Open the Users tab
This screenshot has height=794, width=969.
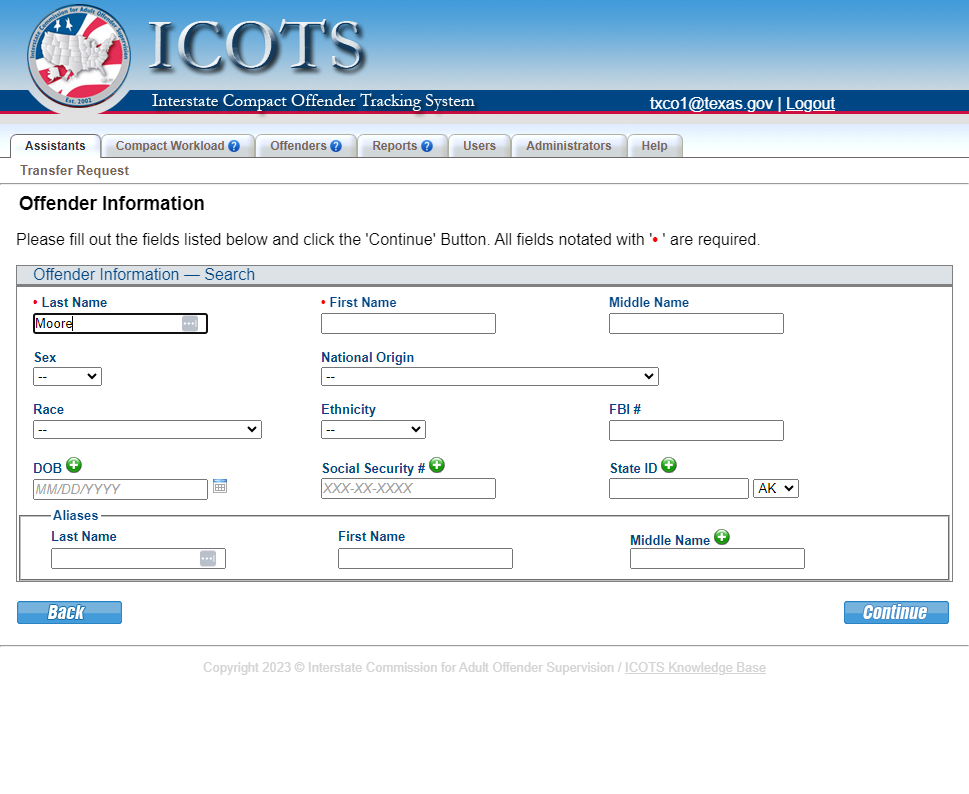[x=479, y=146]
